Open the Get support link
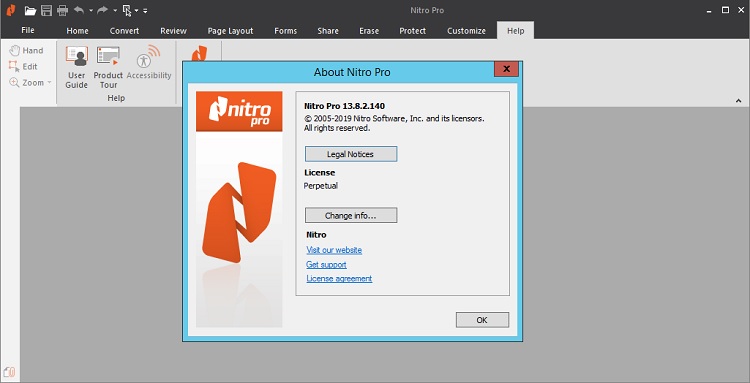 [326, 264]
